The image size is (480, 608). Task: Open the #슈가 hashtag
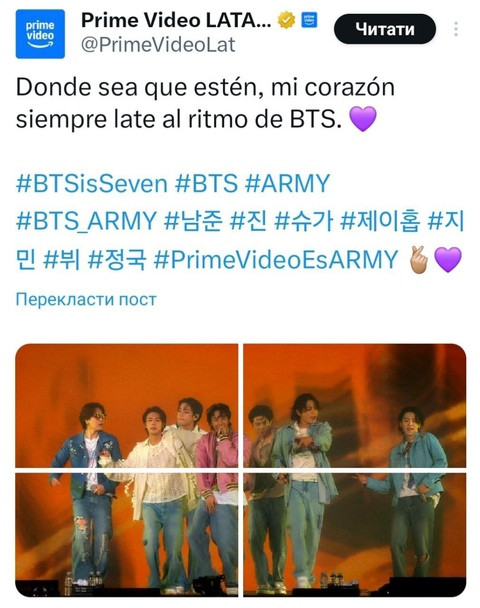pos(303,221)
